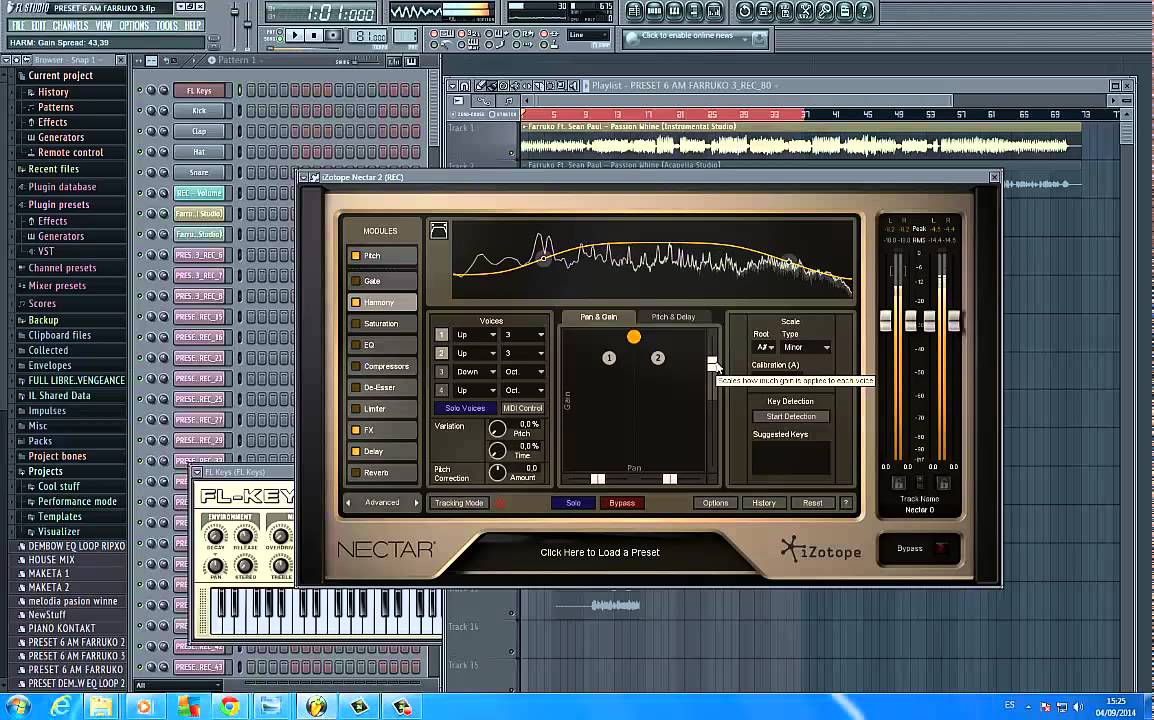
Task: Click the Pitch Correction Amount knob
Action: (x=498, y=473)
